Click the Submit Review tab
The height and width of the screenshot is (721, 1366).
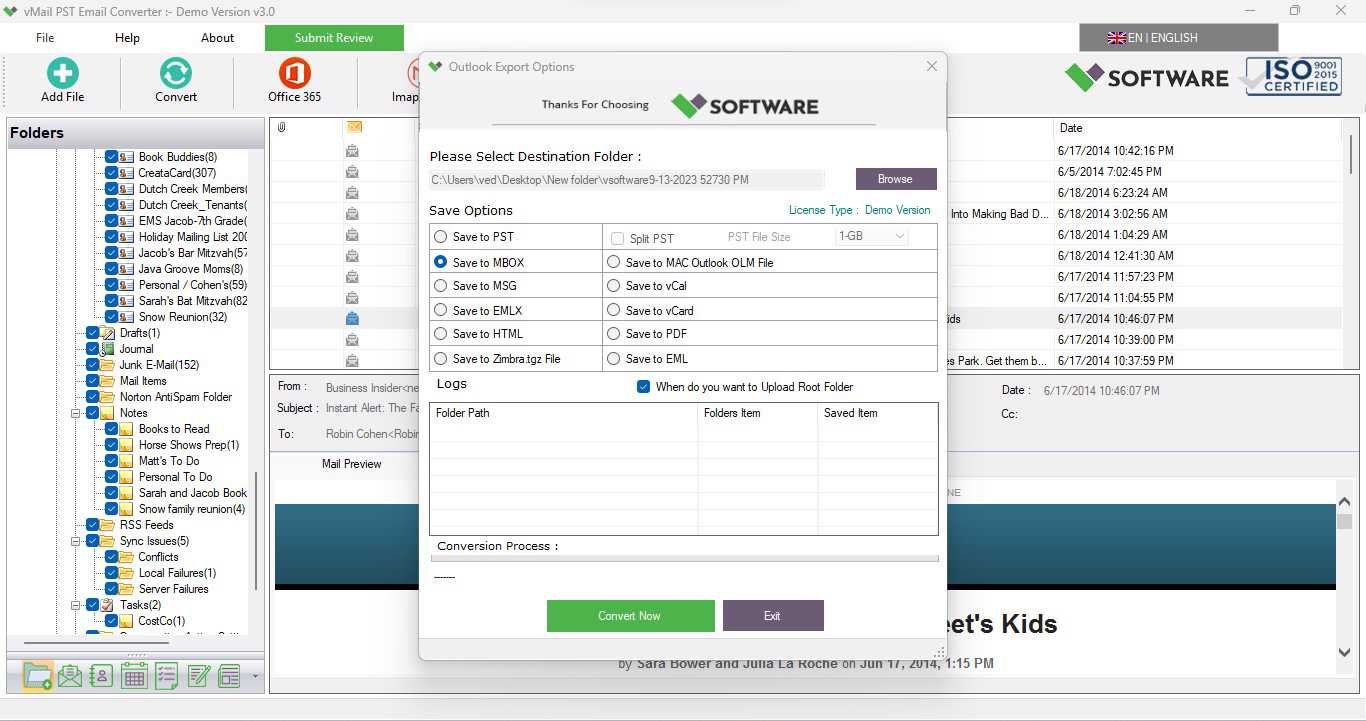(334, 38)
